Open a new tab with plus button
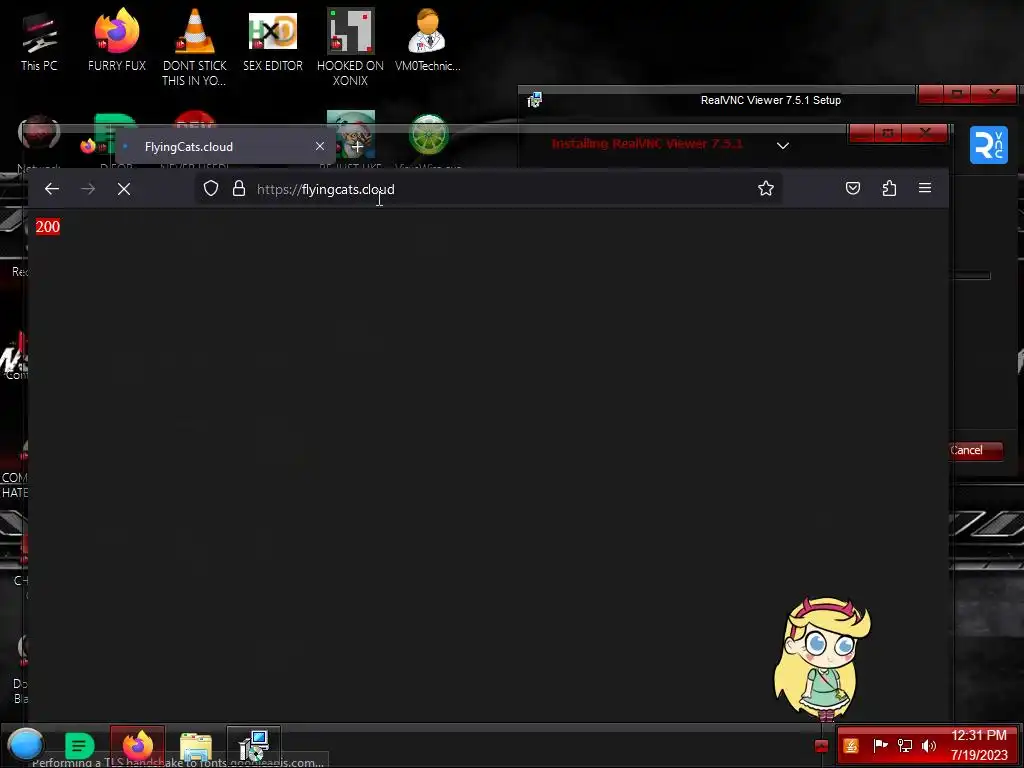 pyautogui.click(x=357, y=147)
